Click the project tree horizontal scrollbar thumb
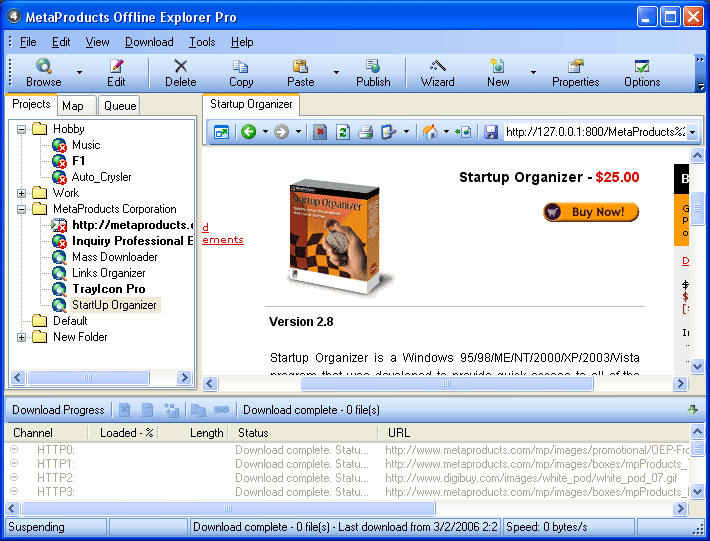This screenshot has width=710, height=541. pos(88,377)
